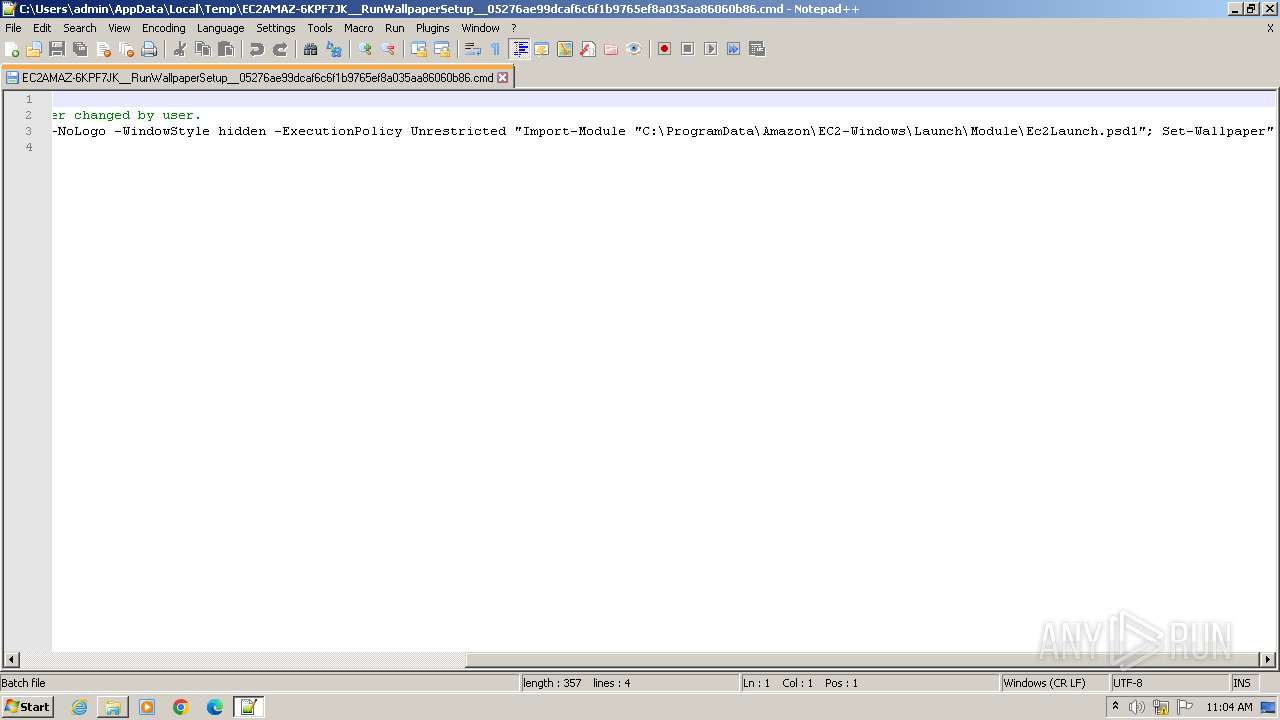Select the RunWallpaperSetup .cmd document tab
The image size is (1280, 720).
pyautogui.click(x=257, y=77)
